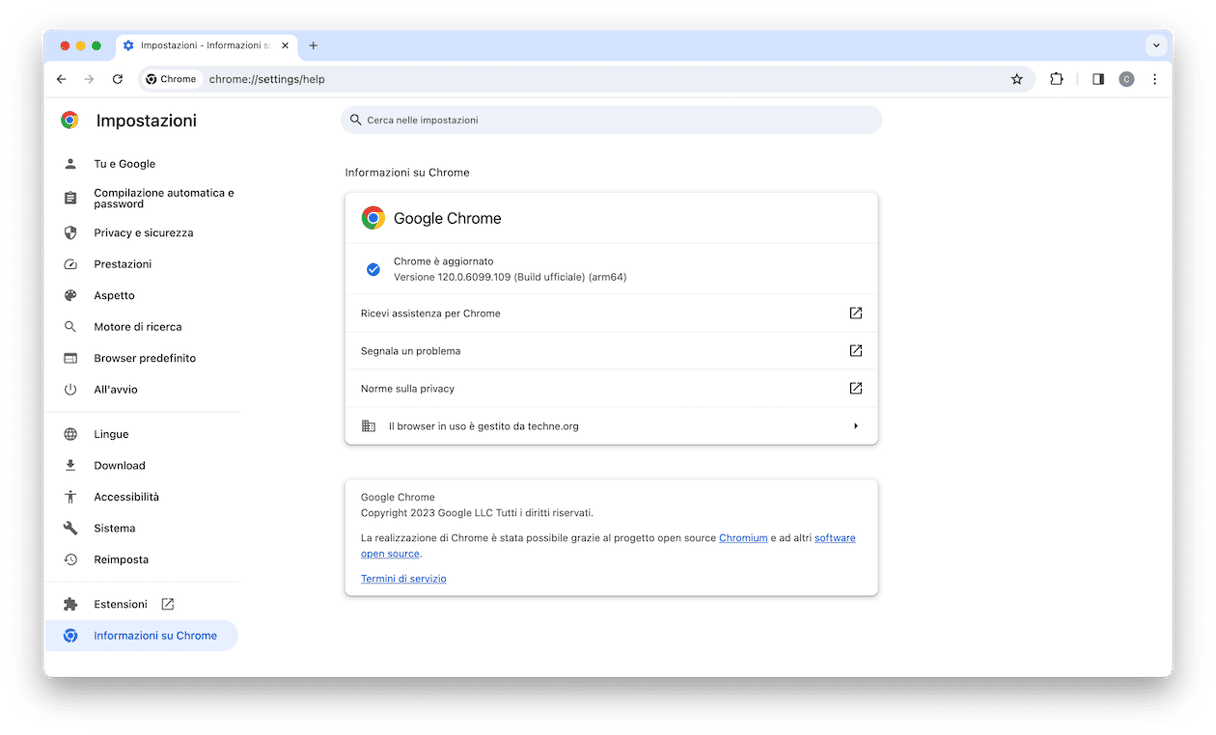Toggle the side panel icon

pyautogui.click(x=1098, y=79)
